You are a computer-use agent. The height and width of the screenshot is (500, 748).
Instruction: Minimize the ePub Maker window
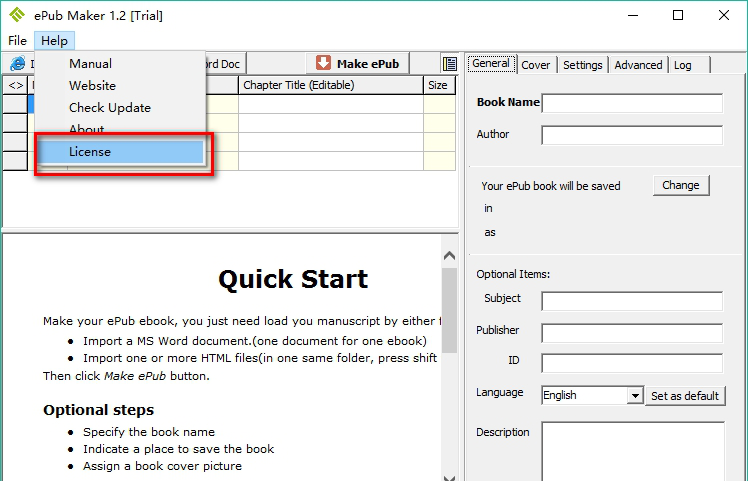coord(633,15)
